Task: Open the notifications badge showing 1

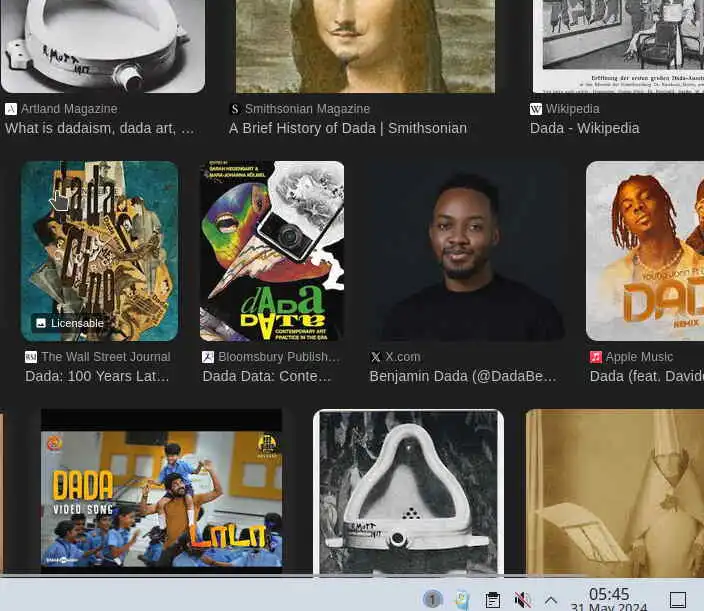Action: [432, 599]
